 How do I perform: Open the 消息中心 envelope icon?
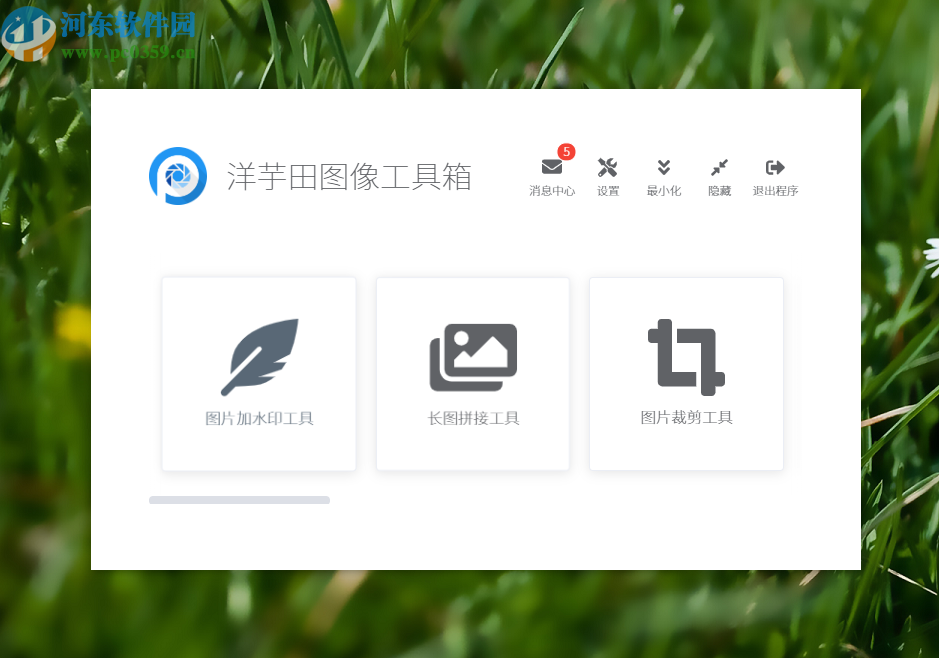pyautogui.click(x=551, y=167)
